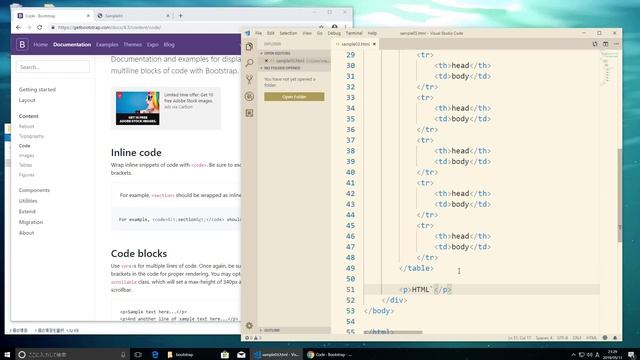This screenshot has height=360, width=640.
Task: Open the Search view in VS Code
Action: point(249,63)
